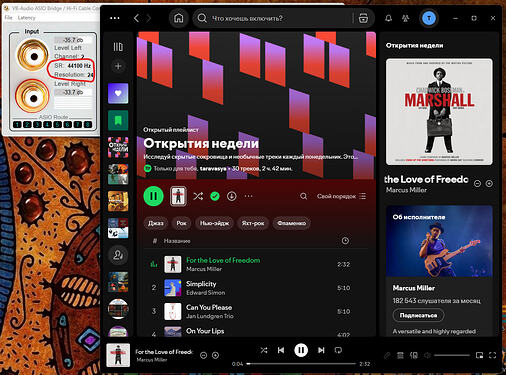This screenshot has height=375, width=506.
Task: Open notifications bell icon
Action: coord(388,18)
